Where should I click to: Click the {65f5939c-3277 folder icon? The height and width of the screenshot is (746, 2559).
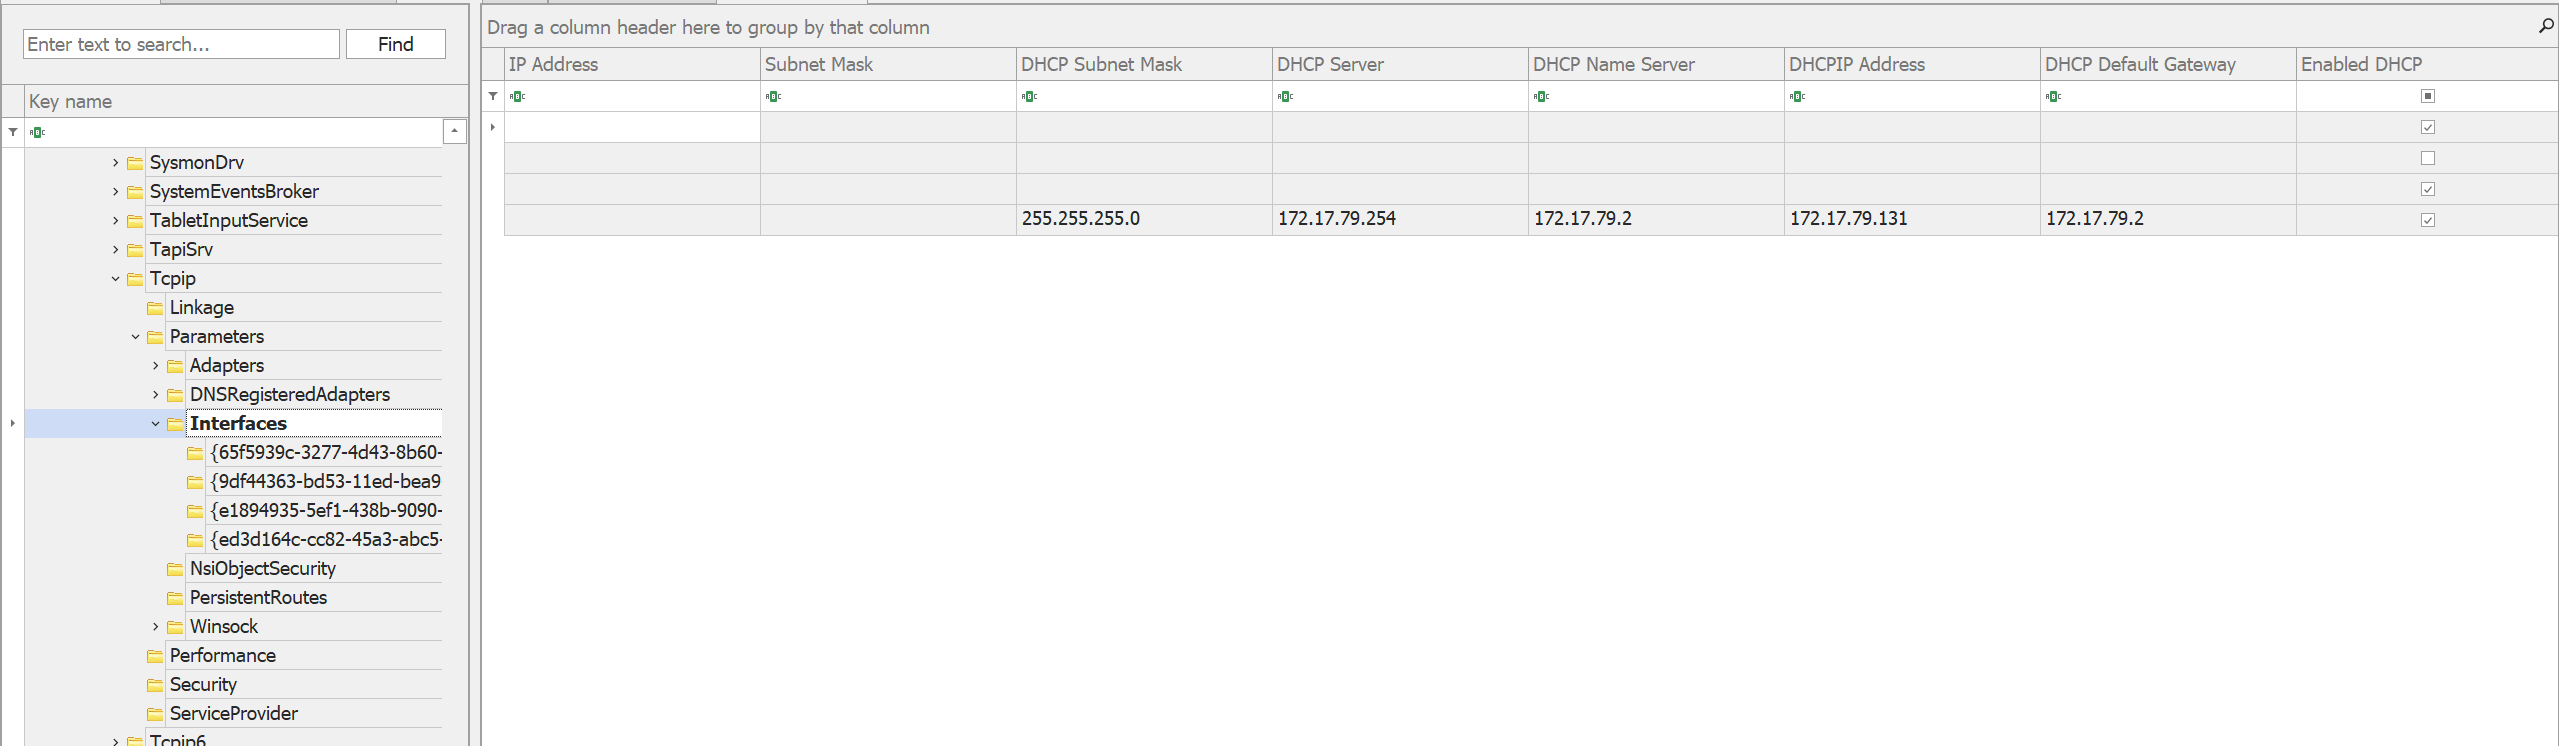195,453
